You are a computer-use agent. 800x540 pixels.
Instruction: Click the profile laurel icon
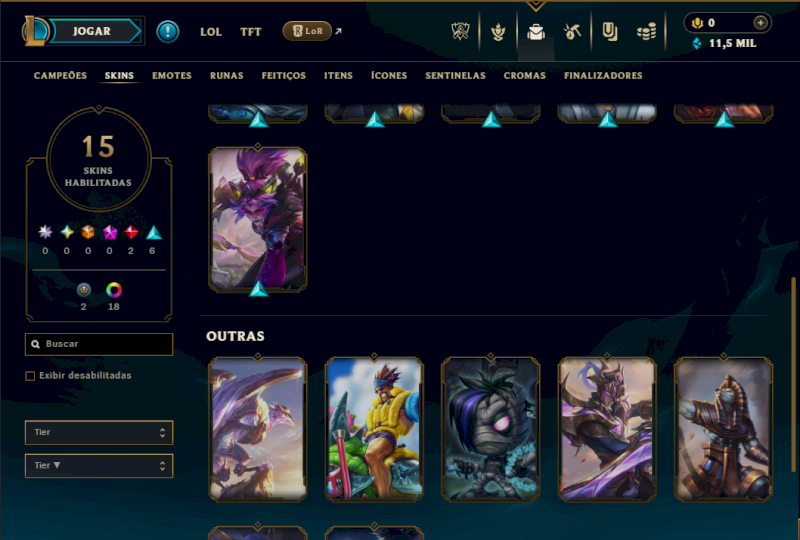tap(498, 32)
